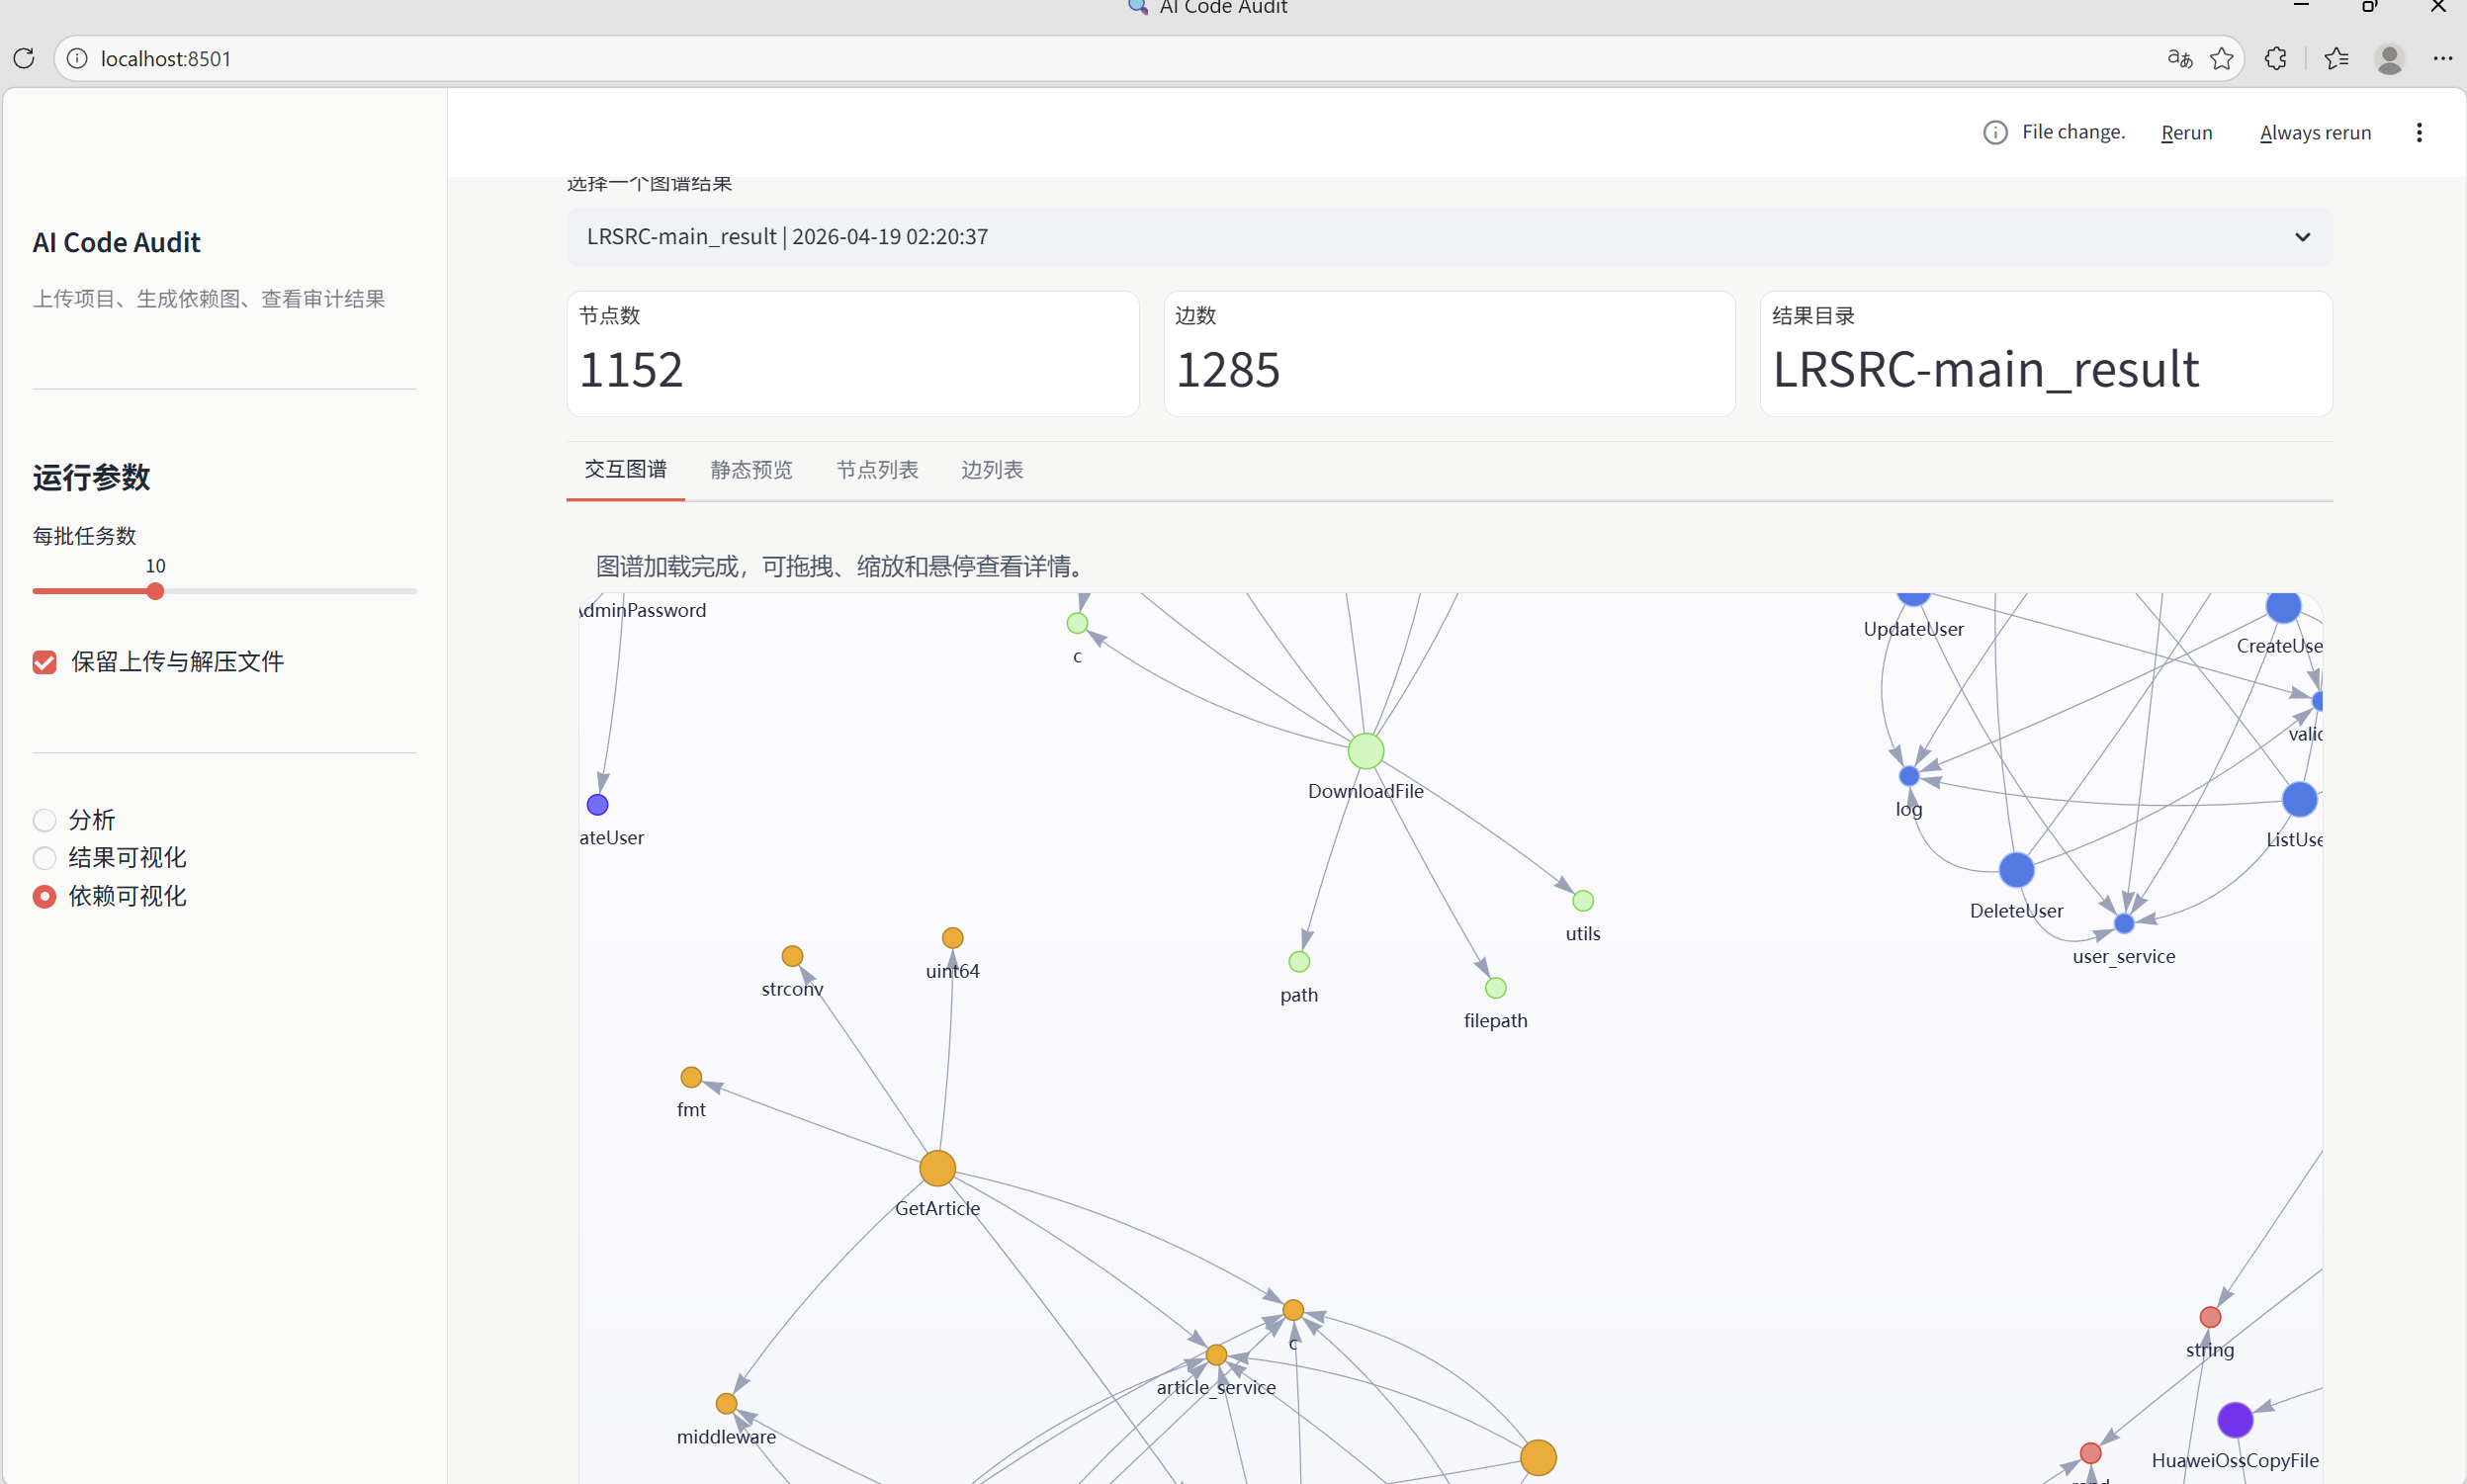Select the 结果可视化 radio option
This screenshot has width=2467, height=1484.
pos(44,858)
